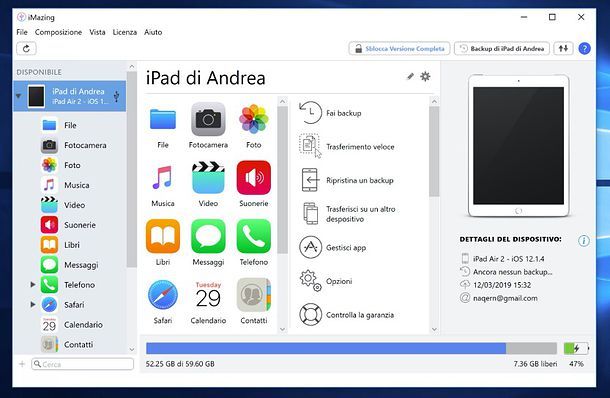Click the 'Ancora nessun backup...' detail
This screenshot has height=398, width=610.
(x=513, y=272)
